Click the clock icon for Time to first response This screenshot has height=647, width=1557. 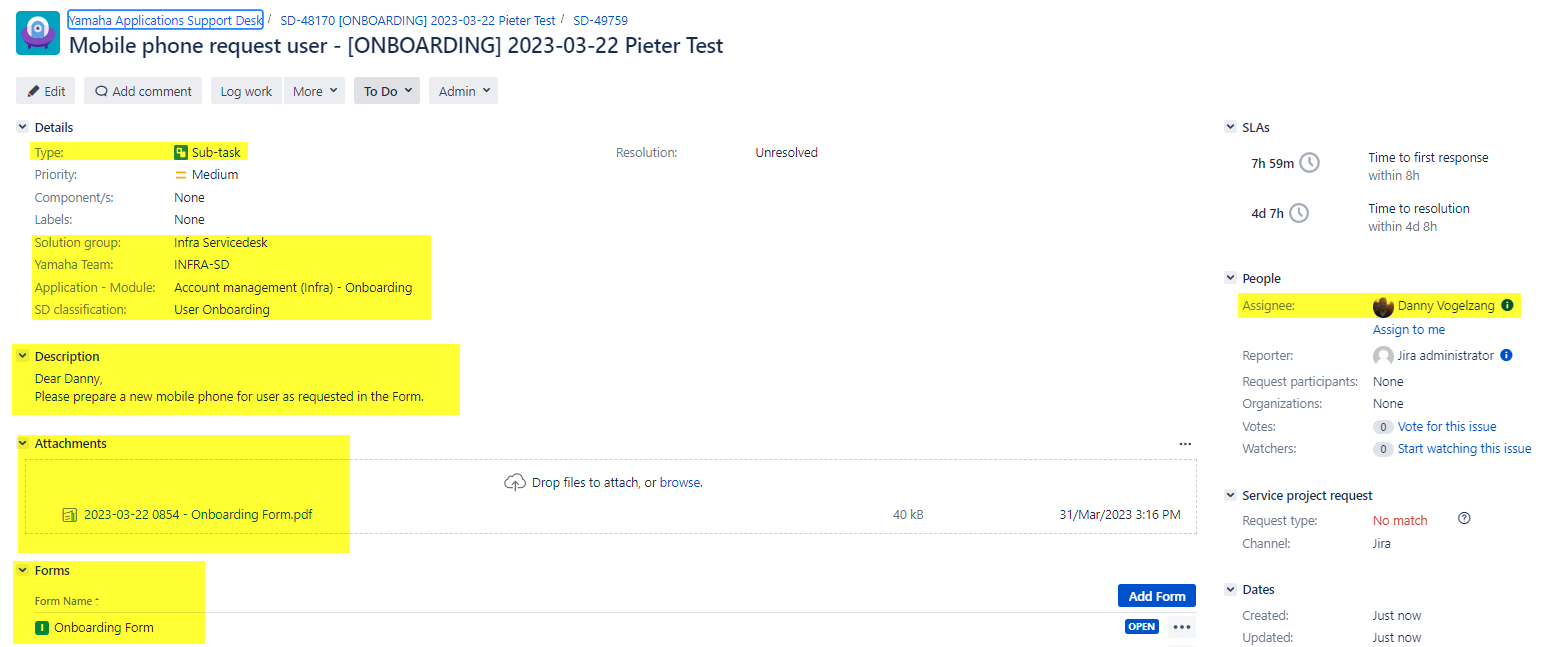1309,162
